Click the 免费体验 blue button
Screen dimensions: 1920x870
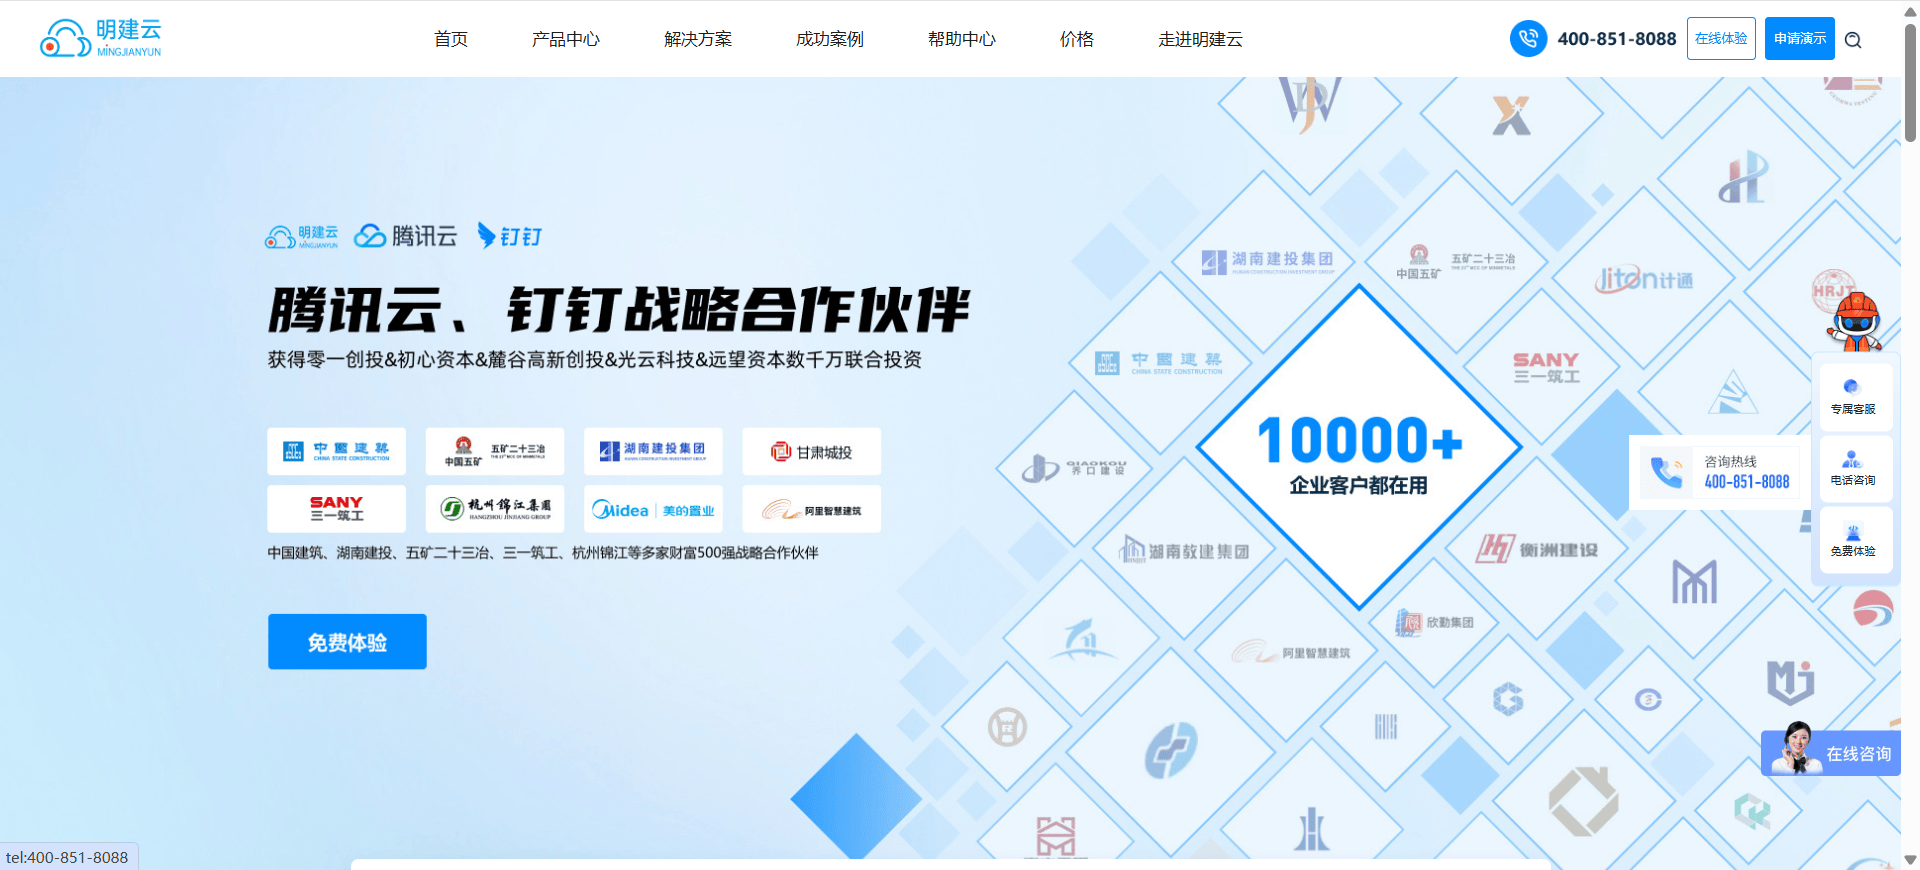[x=347, y=642]
